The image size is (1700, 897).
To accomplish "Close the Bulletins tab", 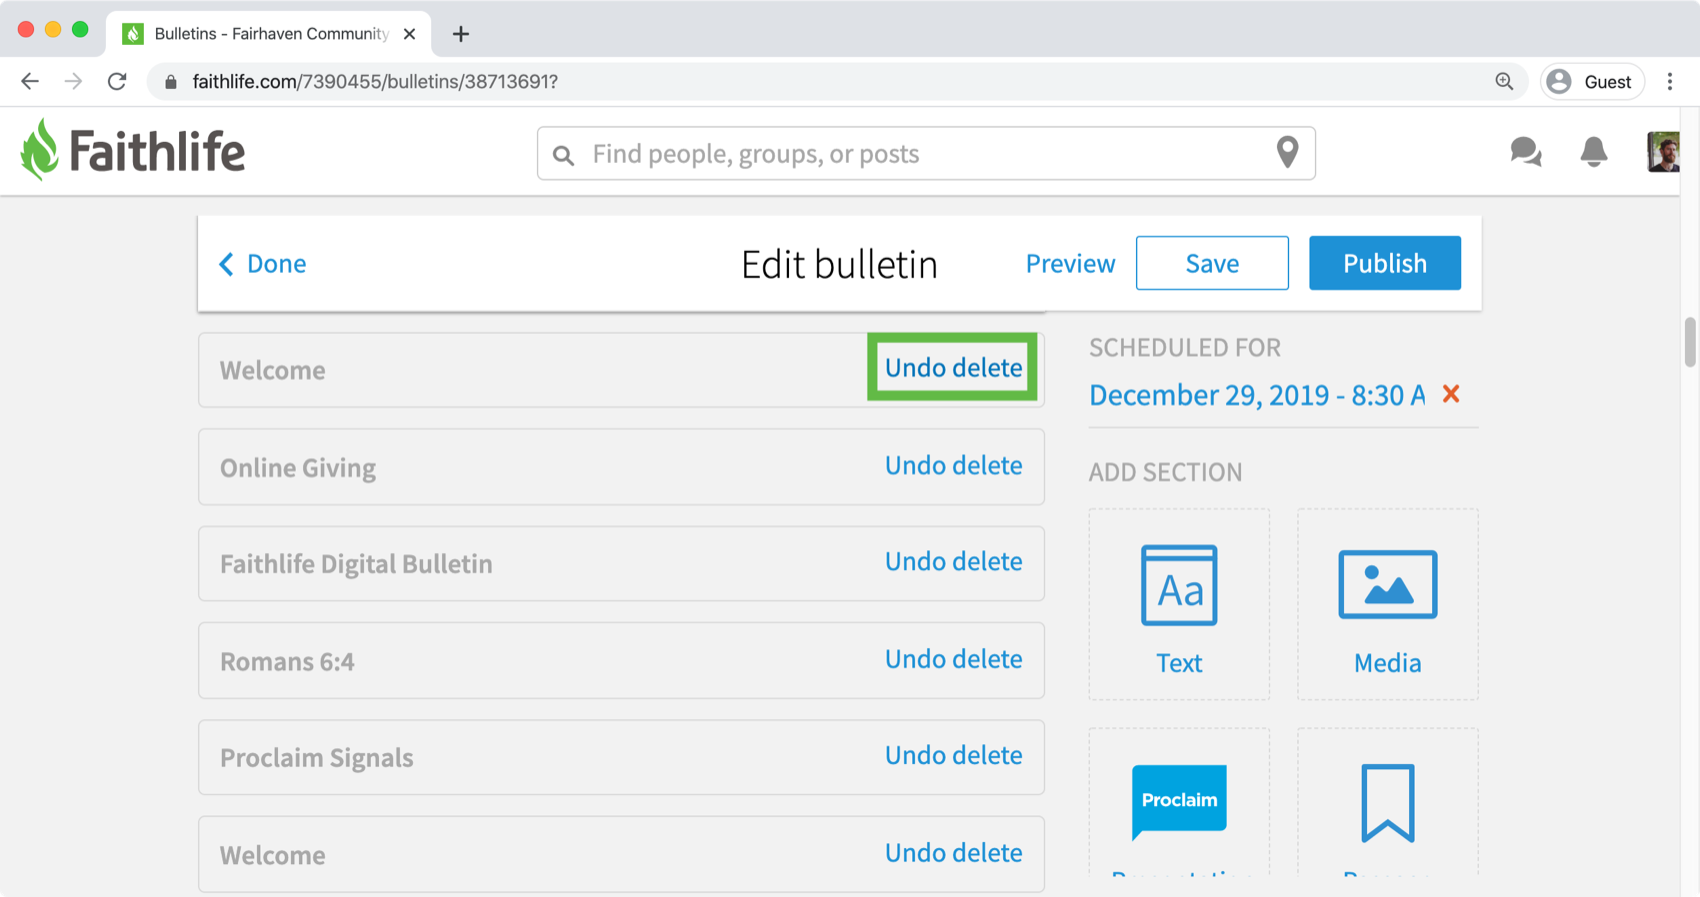I will coord(409,34).
